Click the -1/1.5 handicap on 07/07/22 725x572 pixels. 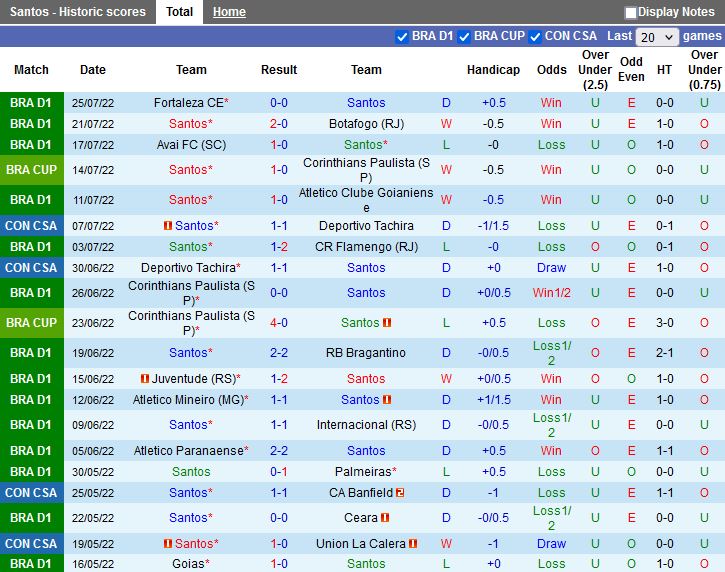(493, 226)
